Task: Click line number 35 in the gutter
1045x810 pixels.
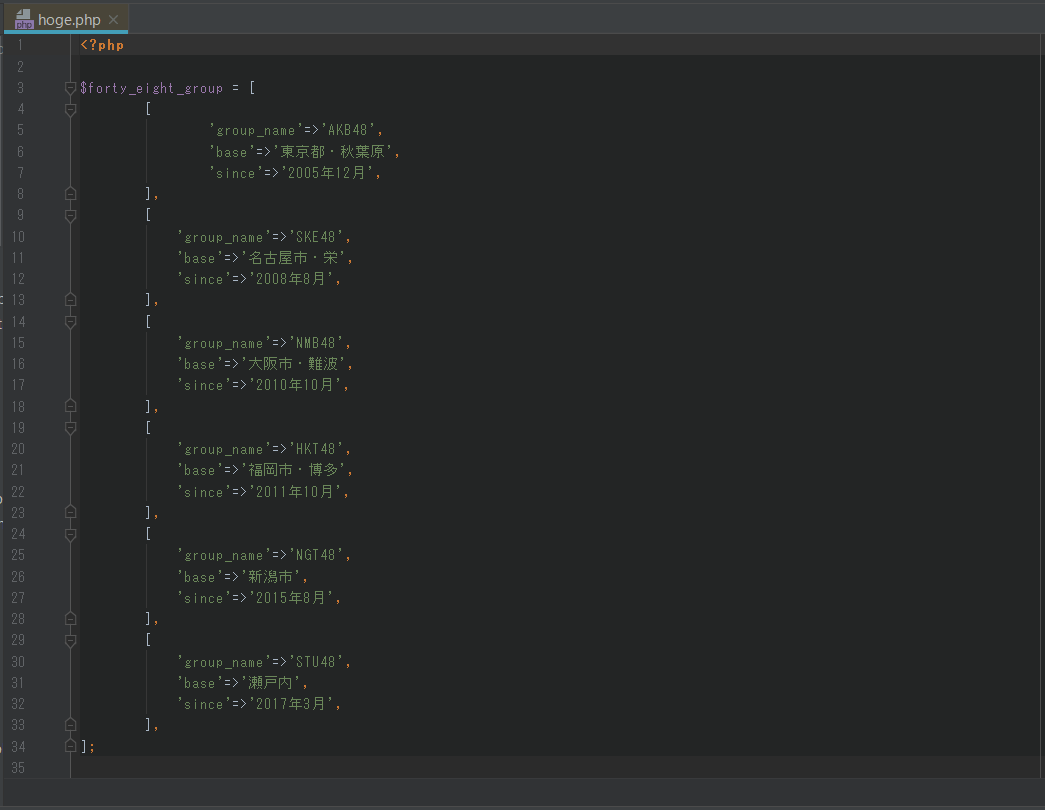Action: click(18, 767)
